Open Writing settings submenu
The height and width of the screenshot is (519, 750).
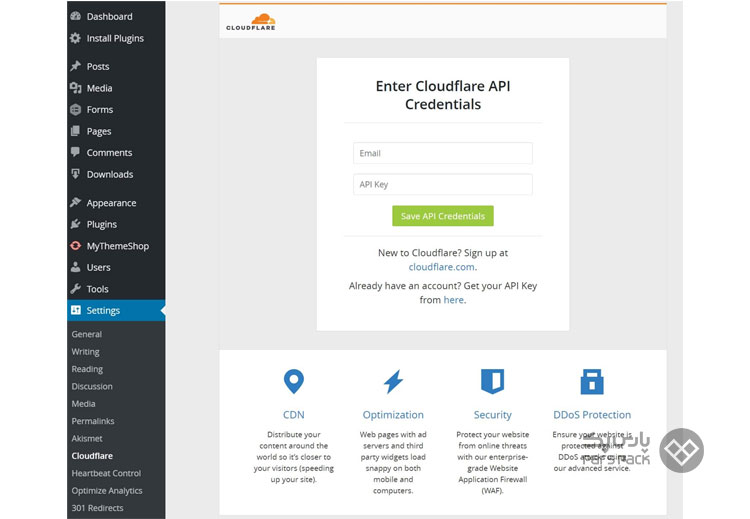[86, 352]
